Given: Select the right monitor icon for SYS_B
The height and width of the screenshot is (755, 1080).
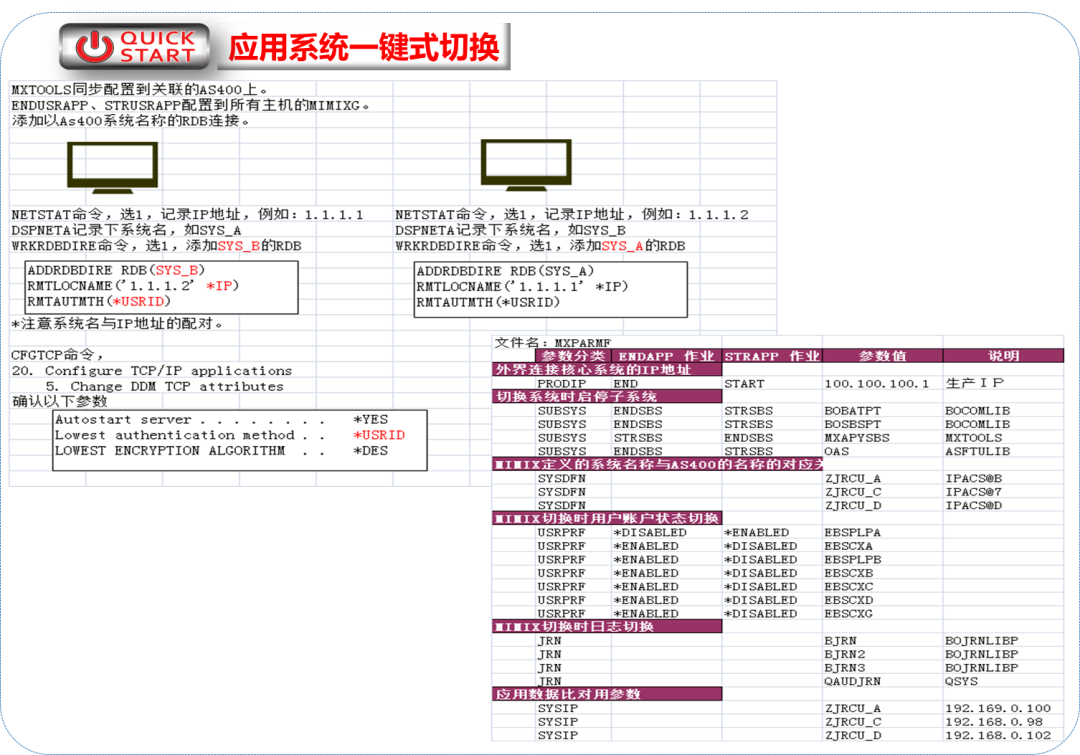Looking at the screenshot, I should click(526, 165).
